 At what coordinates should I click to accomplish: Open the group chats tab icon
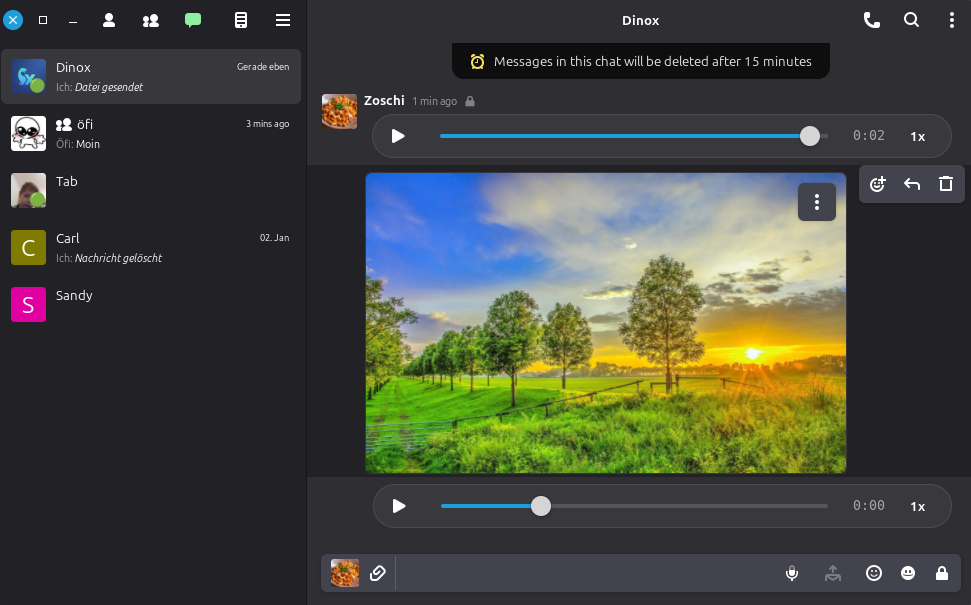pos(150,20)
